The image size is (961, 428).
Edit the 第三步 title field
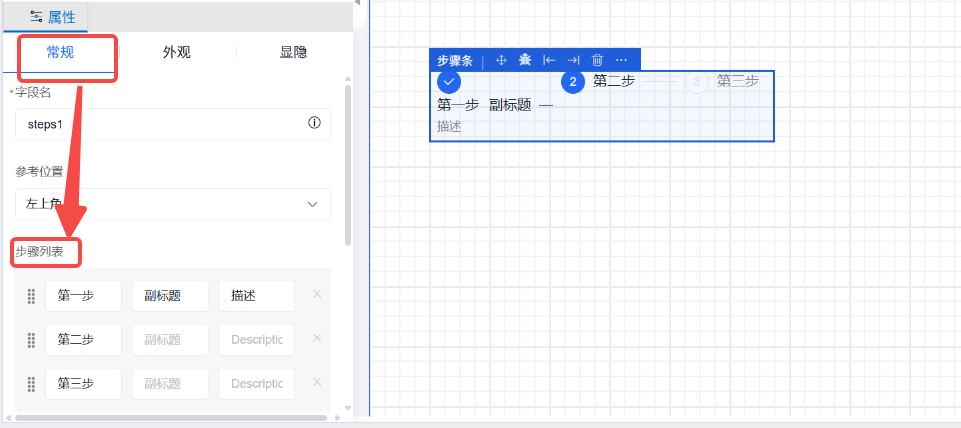tap(83, 384)
